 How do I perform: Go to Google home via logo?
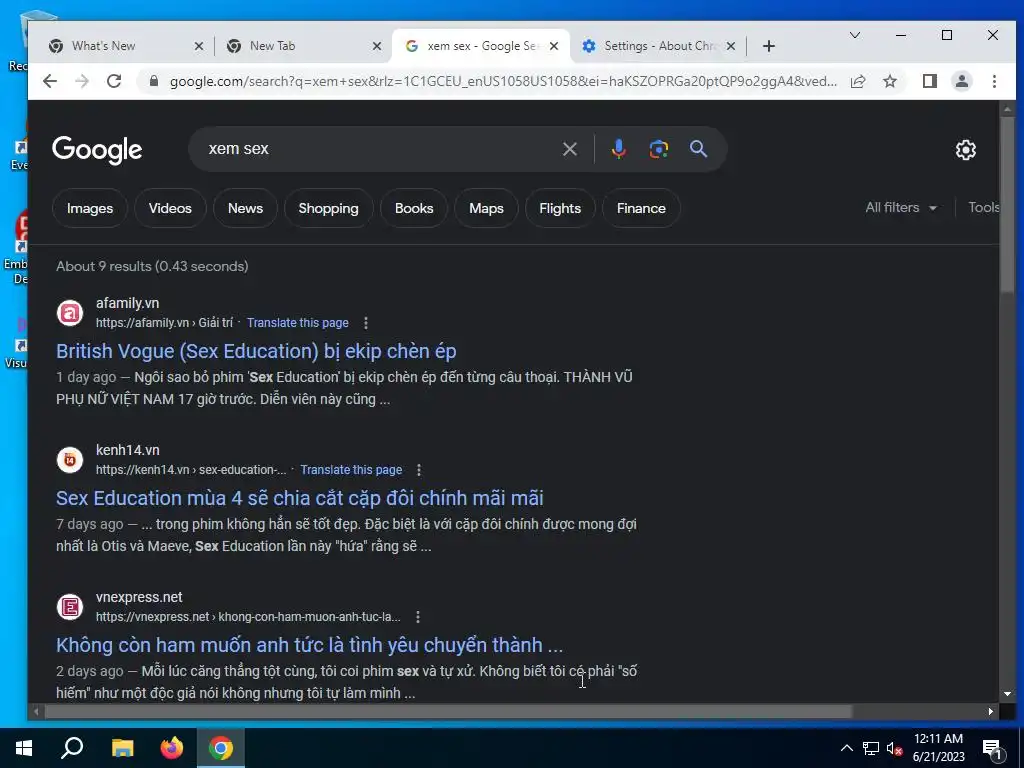[97, 150]
